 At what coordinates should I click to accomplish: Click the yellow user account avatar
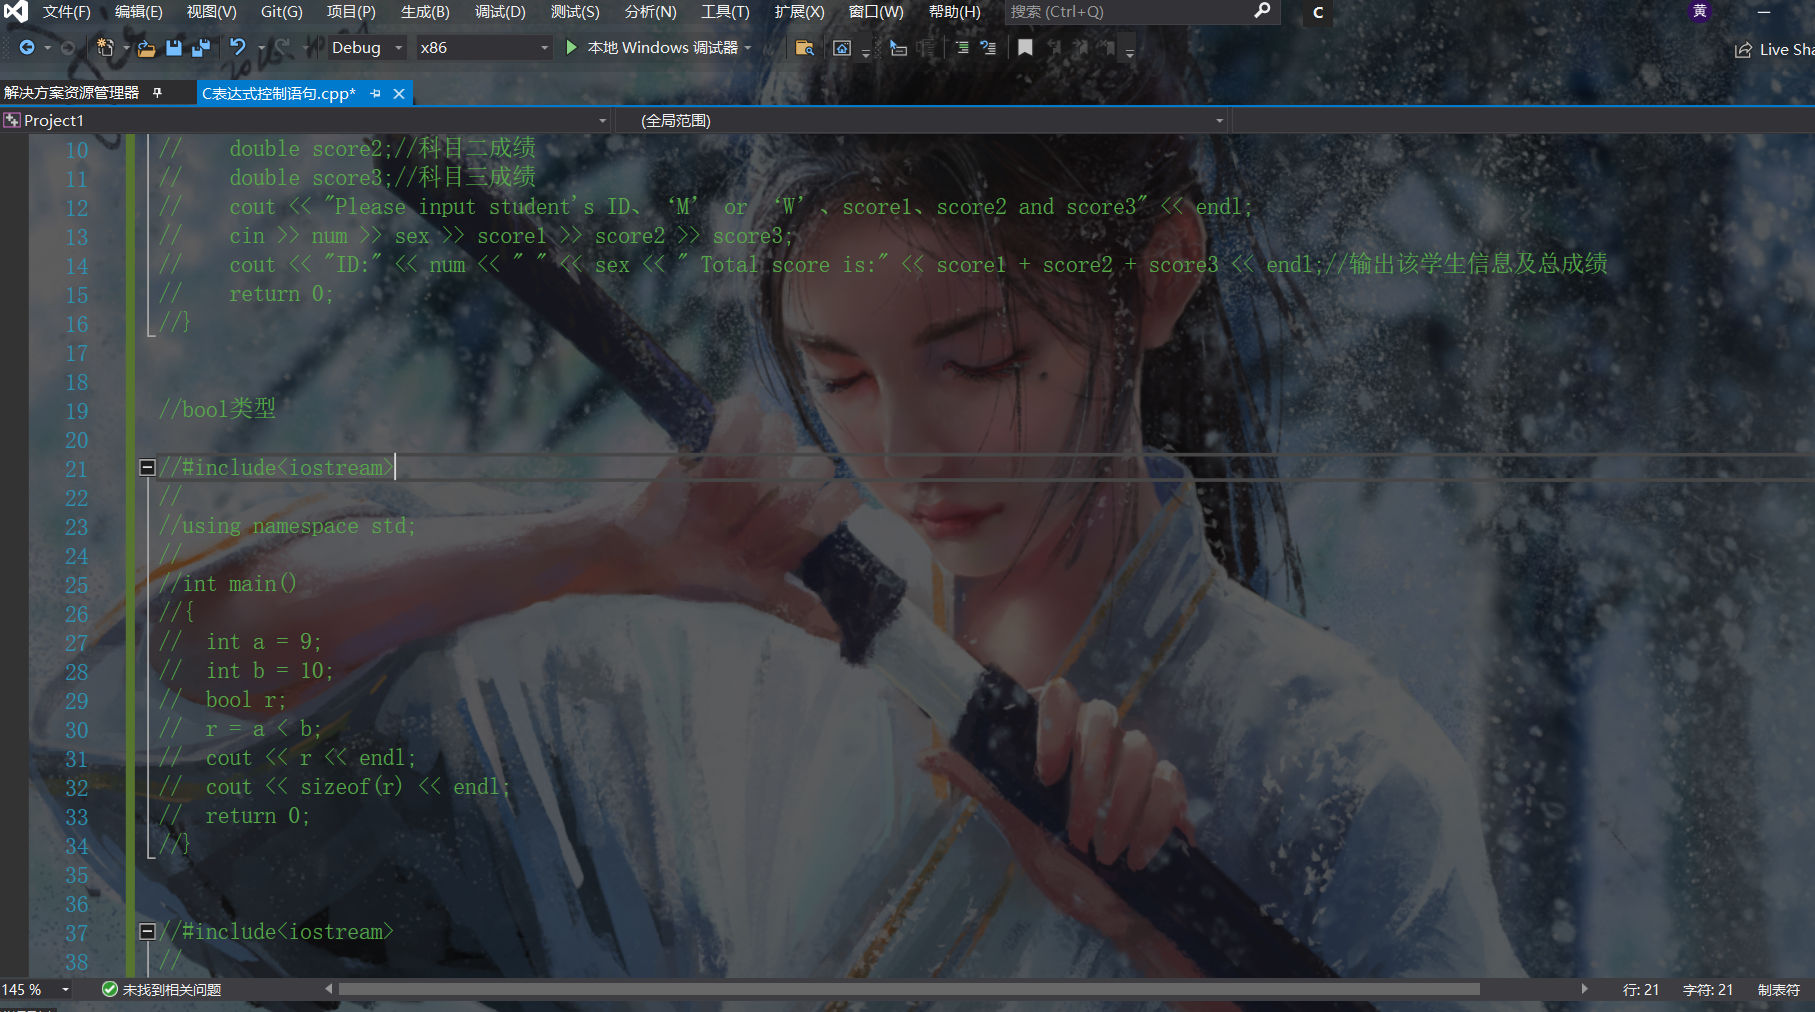1700,11
